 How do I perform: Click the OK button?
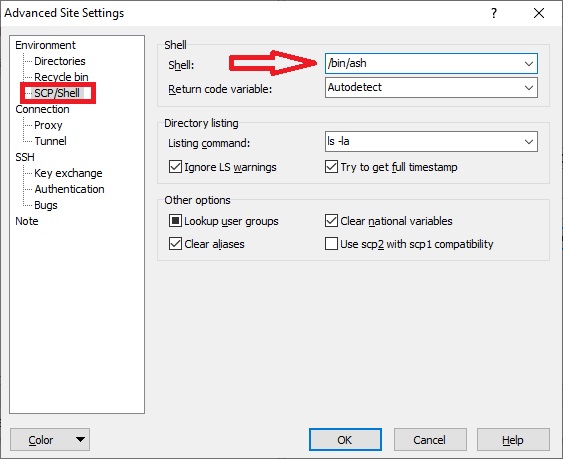345,440
